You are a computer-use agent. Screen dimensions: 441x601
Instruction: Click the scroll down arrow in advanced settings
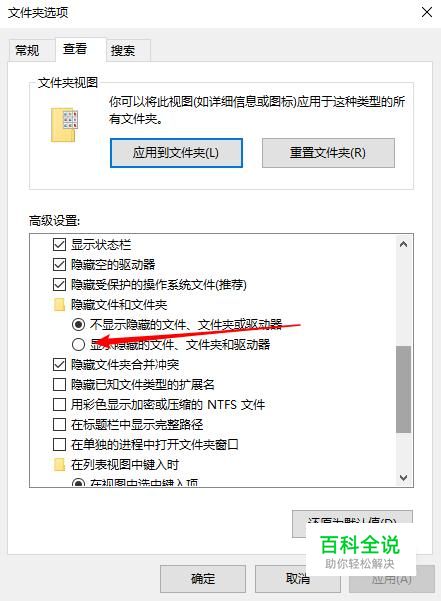tap(403, 478)
